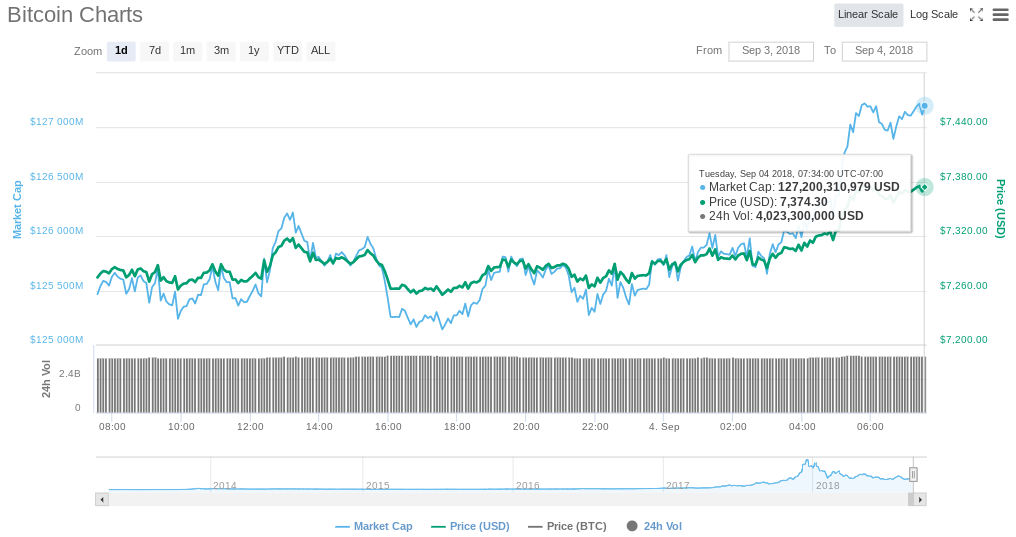This screenshot has width=1016, height=537.
Task: Switch to Linear Scale
Action: click(868, 14)
